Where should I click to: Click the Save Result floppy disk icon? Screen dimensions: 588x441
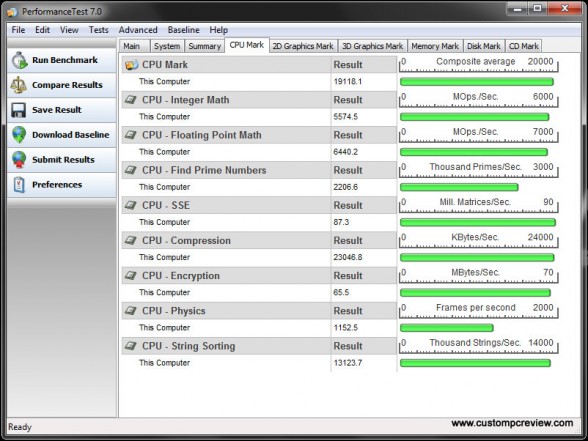coord(18,110)
